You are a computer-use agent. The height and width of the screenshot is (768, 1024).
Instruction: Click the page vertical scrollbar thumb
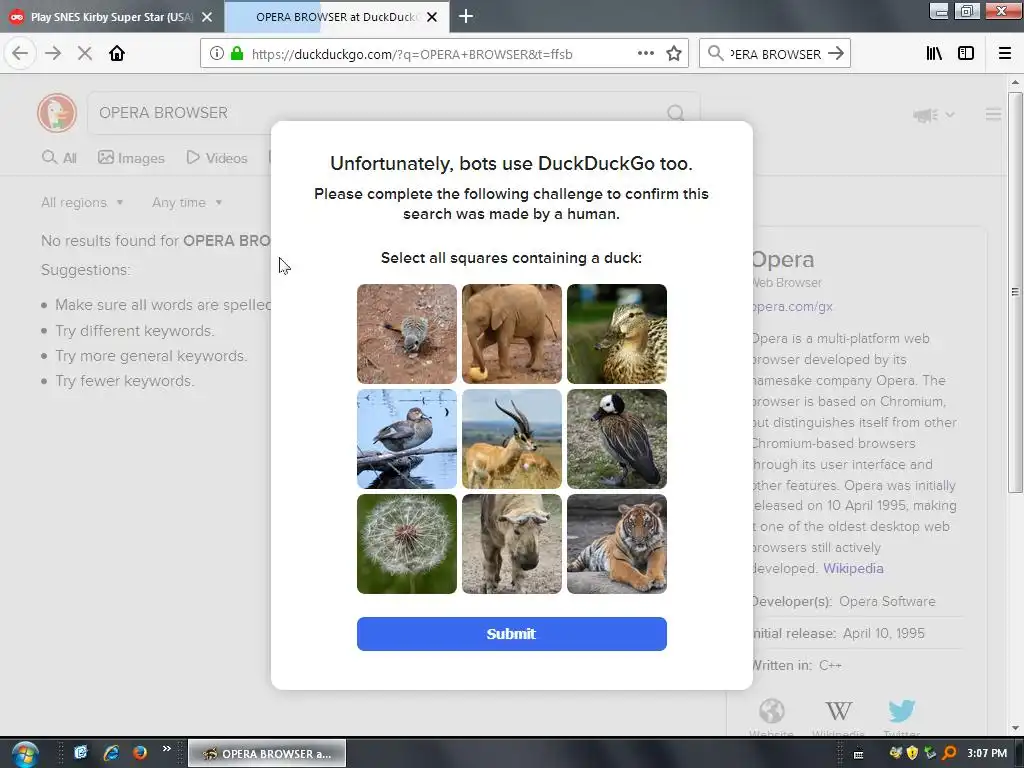(1015, 293)
